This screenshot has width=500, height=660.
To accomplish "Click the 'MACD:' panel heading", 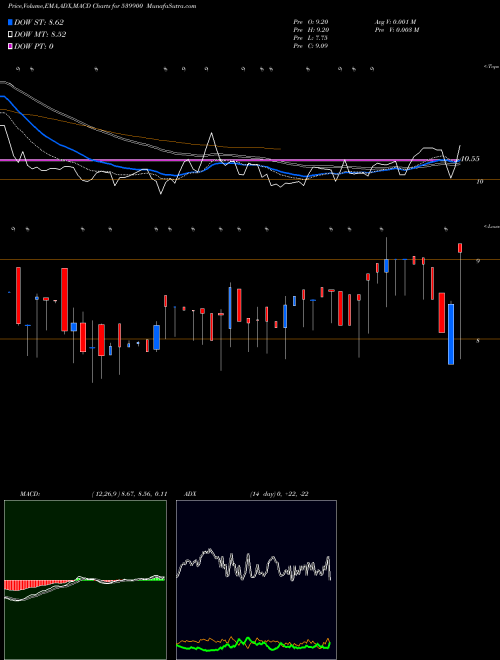I will [x=29, y=494].
